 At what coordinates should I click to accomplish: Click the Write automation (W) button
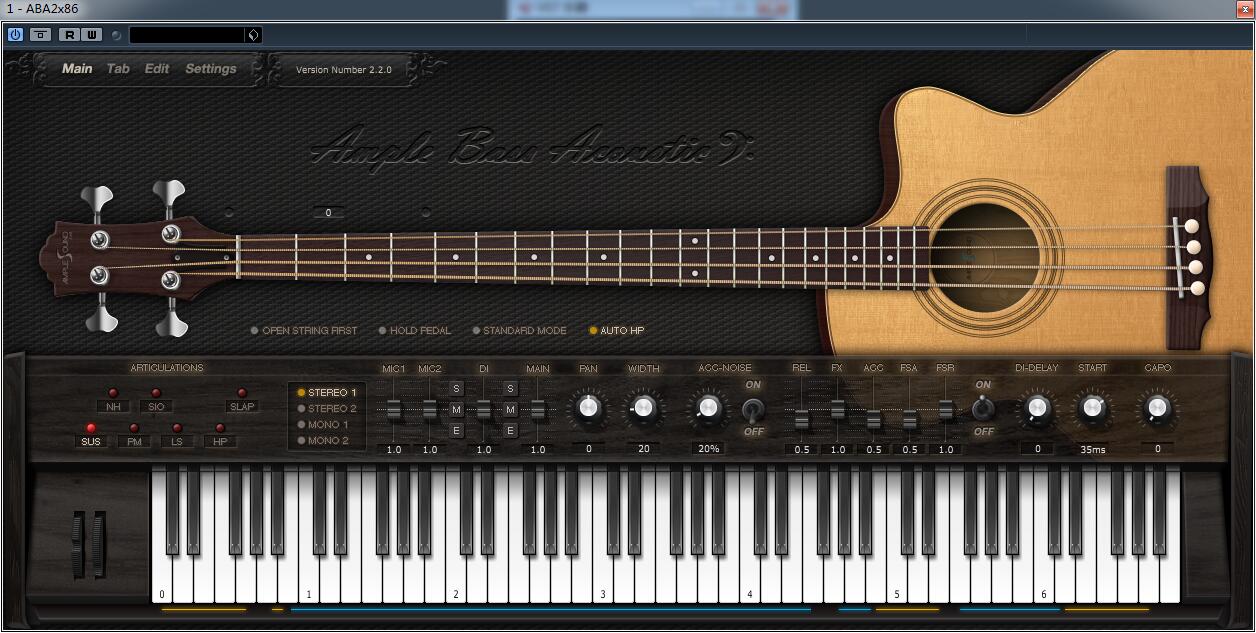(x=91, y=35)
